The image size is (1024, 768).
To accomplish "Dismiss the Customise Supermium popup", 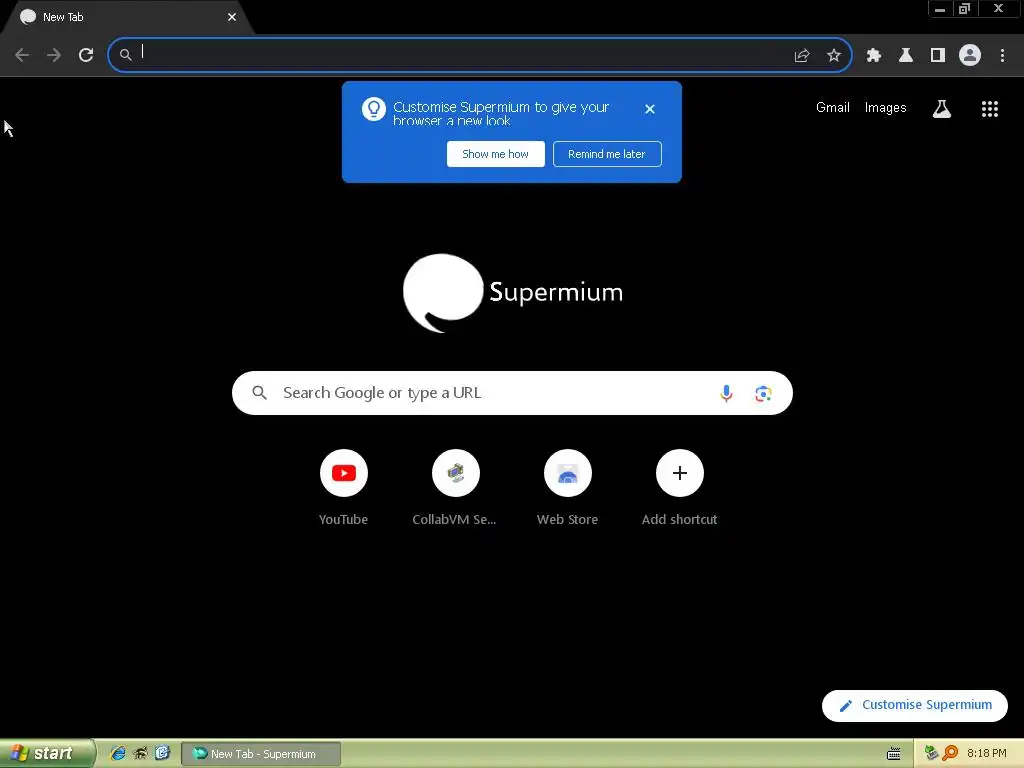I will (649, 109).
